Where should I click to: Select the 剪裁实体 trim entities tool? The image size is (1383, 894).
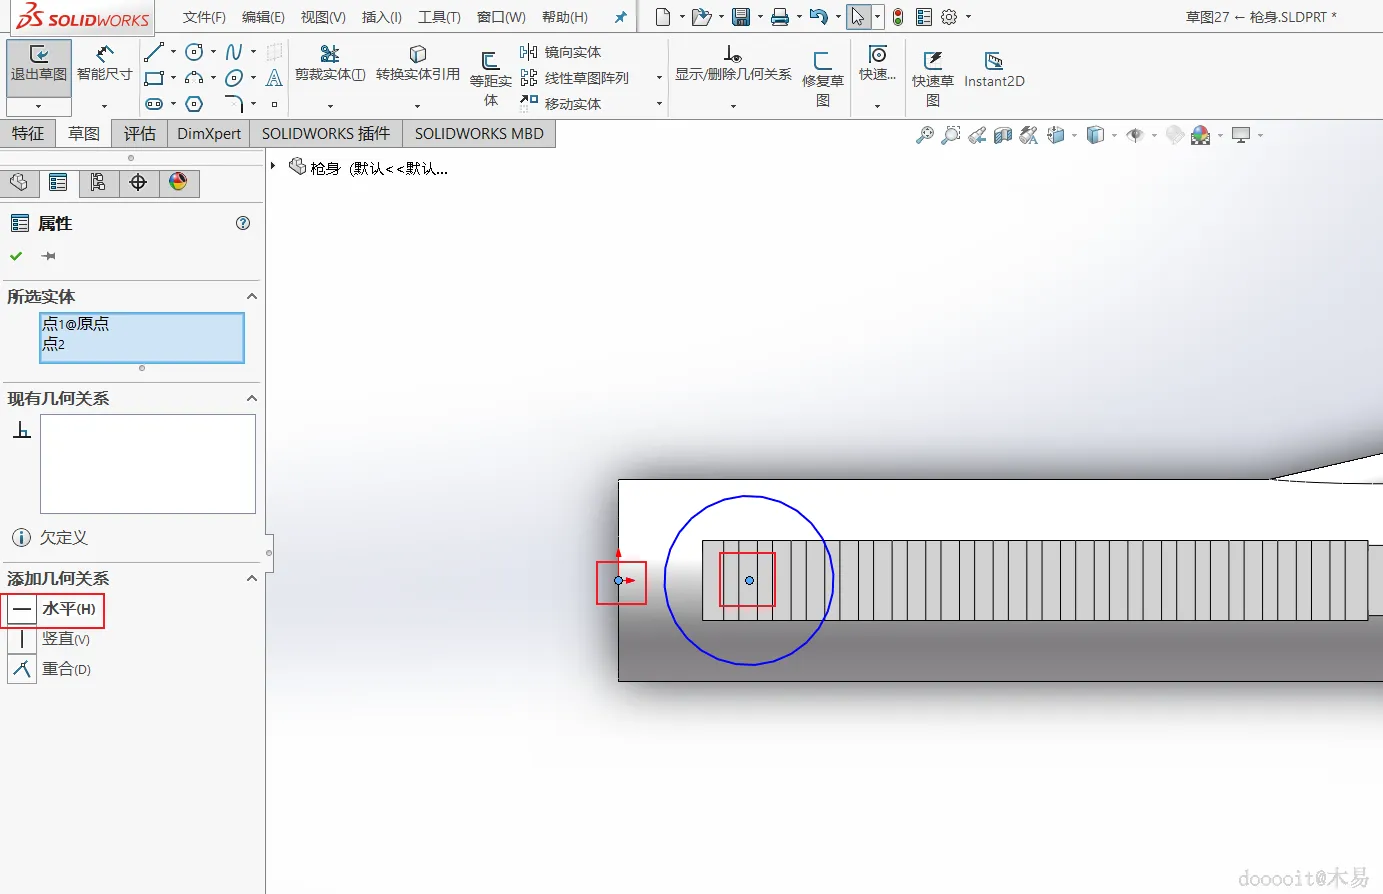click(x=330, y=64)
